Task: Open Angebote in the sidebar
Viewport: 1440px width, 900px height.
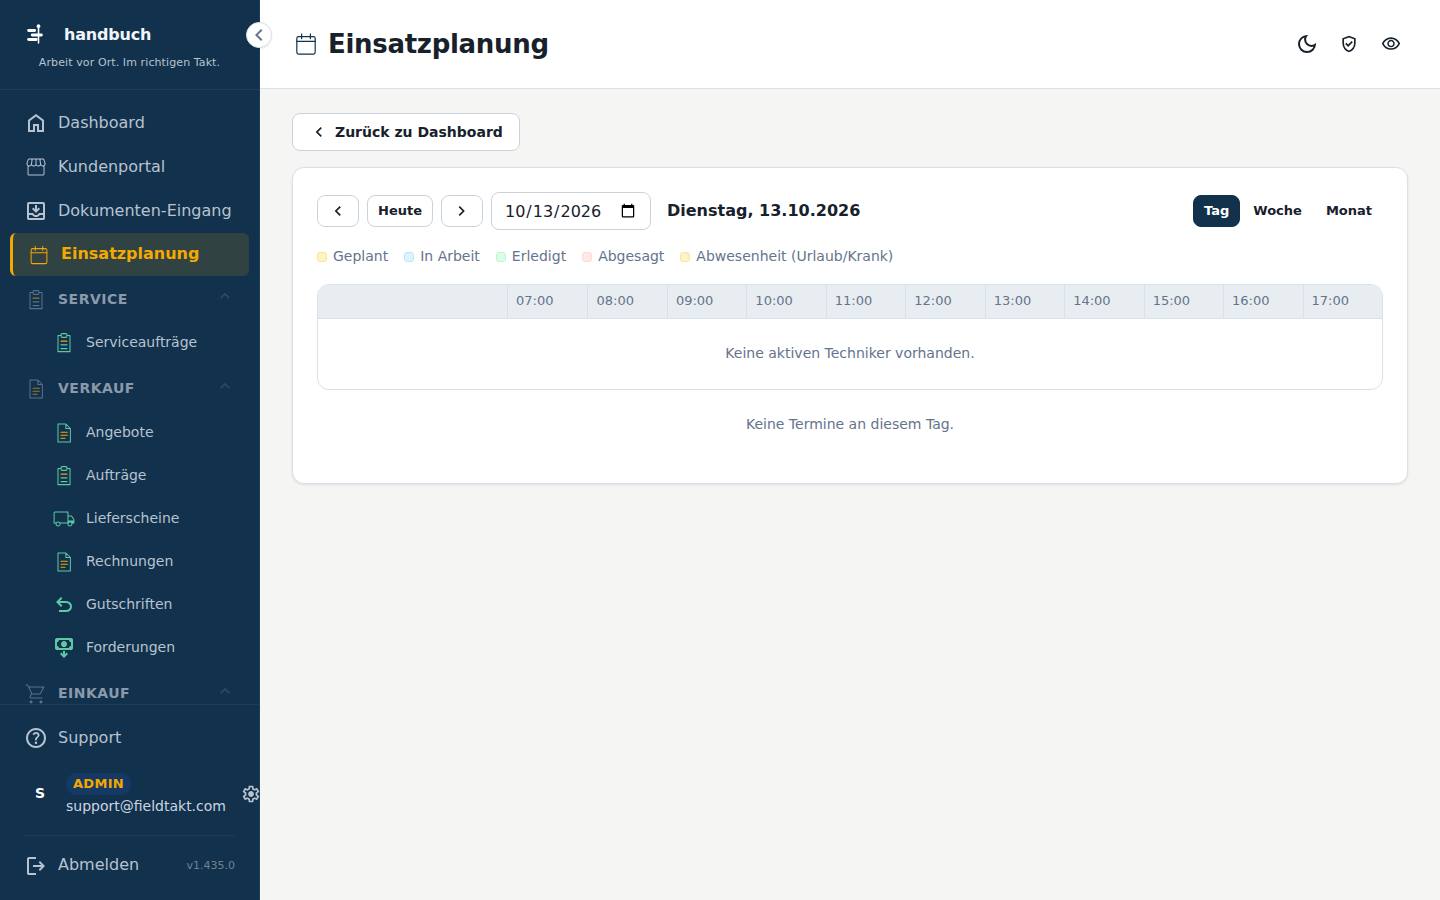Action: point(143,432)
